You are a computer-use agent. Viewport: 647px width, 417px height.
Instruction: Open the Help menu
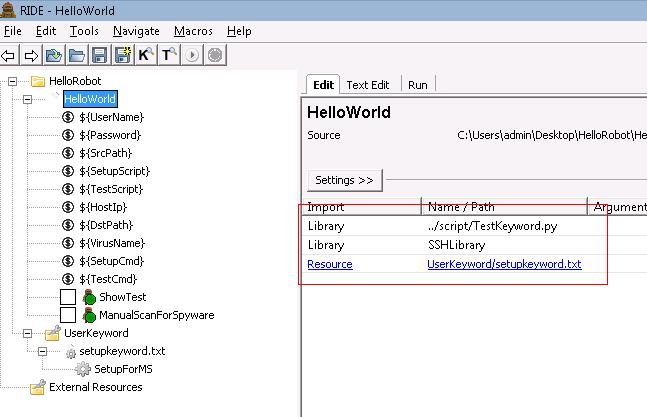pos(239,31)
